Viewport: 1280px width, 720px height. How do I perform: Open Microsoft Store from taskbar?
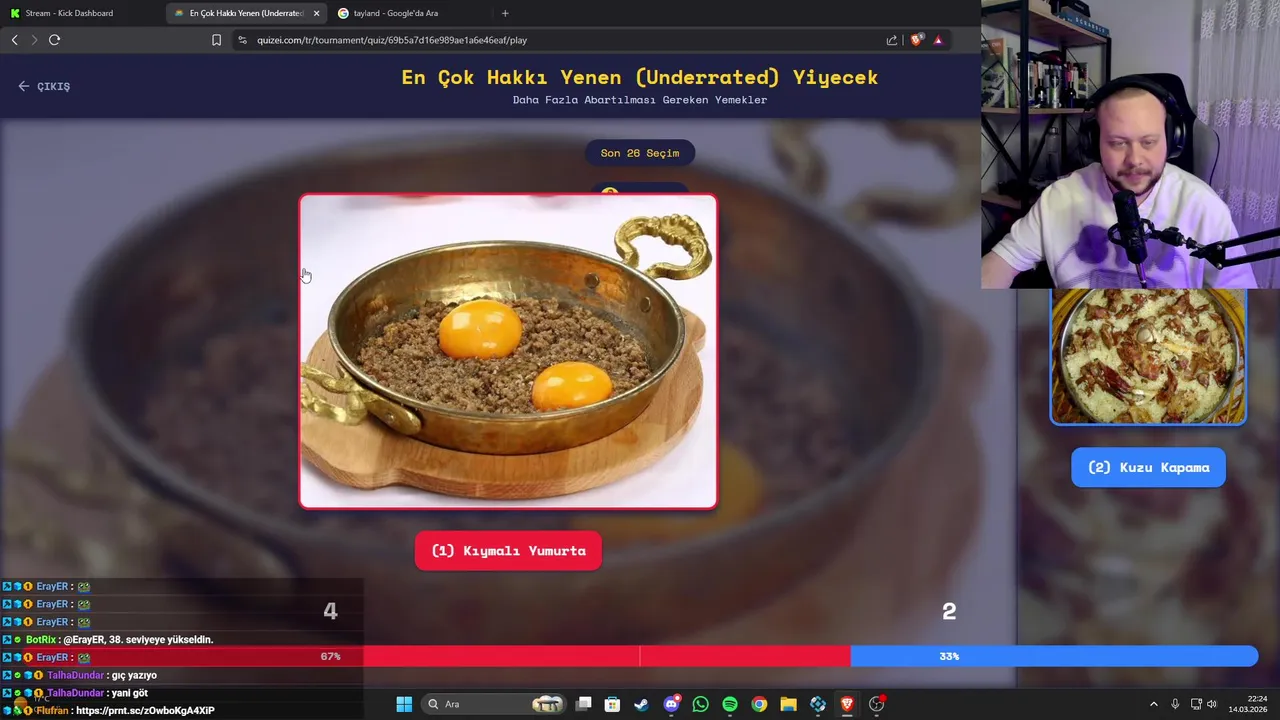[612, 704]
